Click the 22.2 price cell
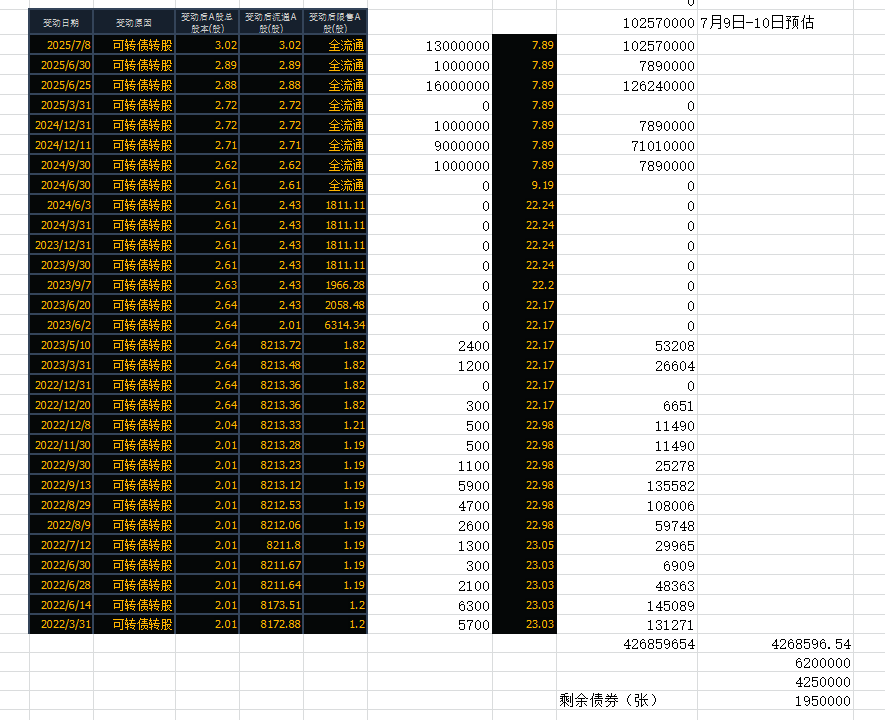Screen dimensions: 885x720 click(x=524, y=285)
